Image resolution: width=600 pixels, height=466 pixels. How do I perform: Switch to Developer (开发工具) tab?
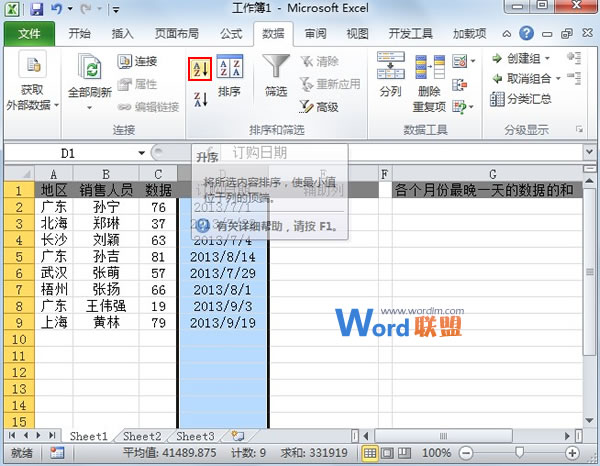411,34
